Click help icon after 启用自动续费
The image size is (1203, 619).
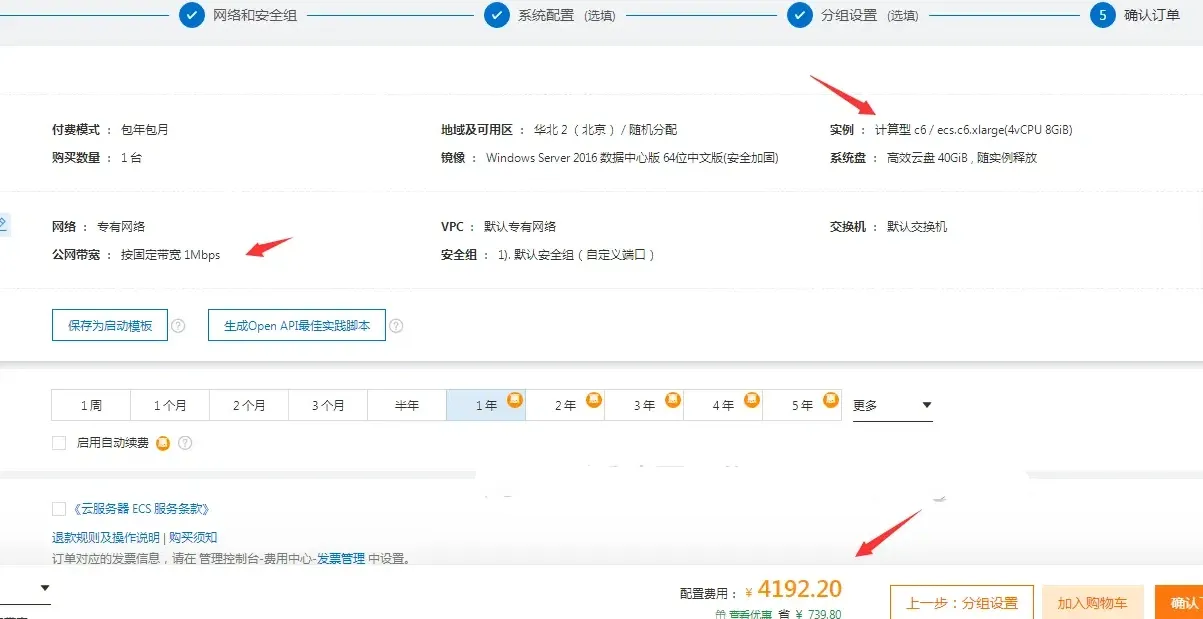[x=184, y=443]
